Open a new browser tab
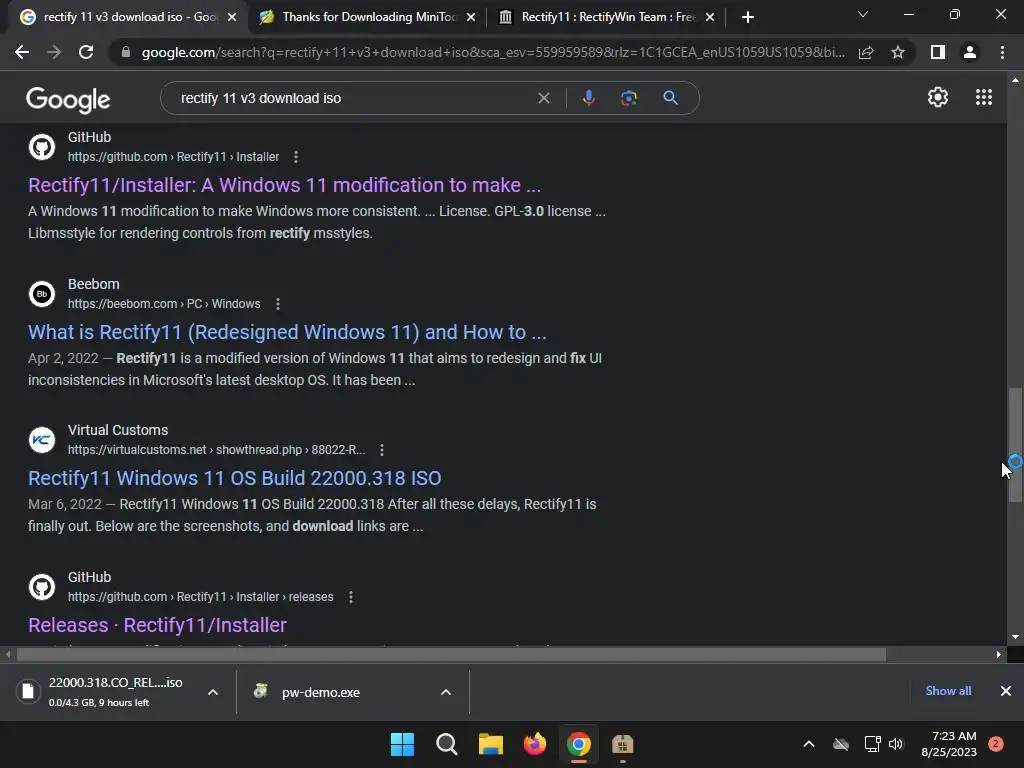The height and width of the screenshot is (768, 1024). click(748, 17)
